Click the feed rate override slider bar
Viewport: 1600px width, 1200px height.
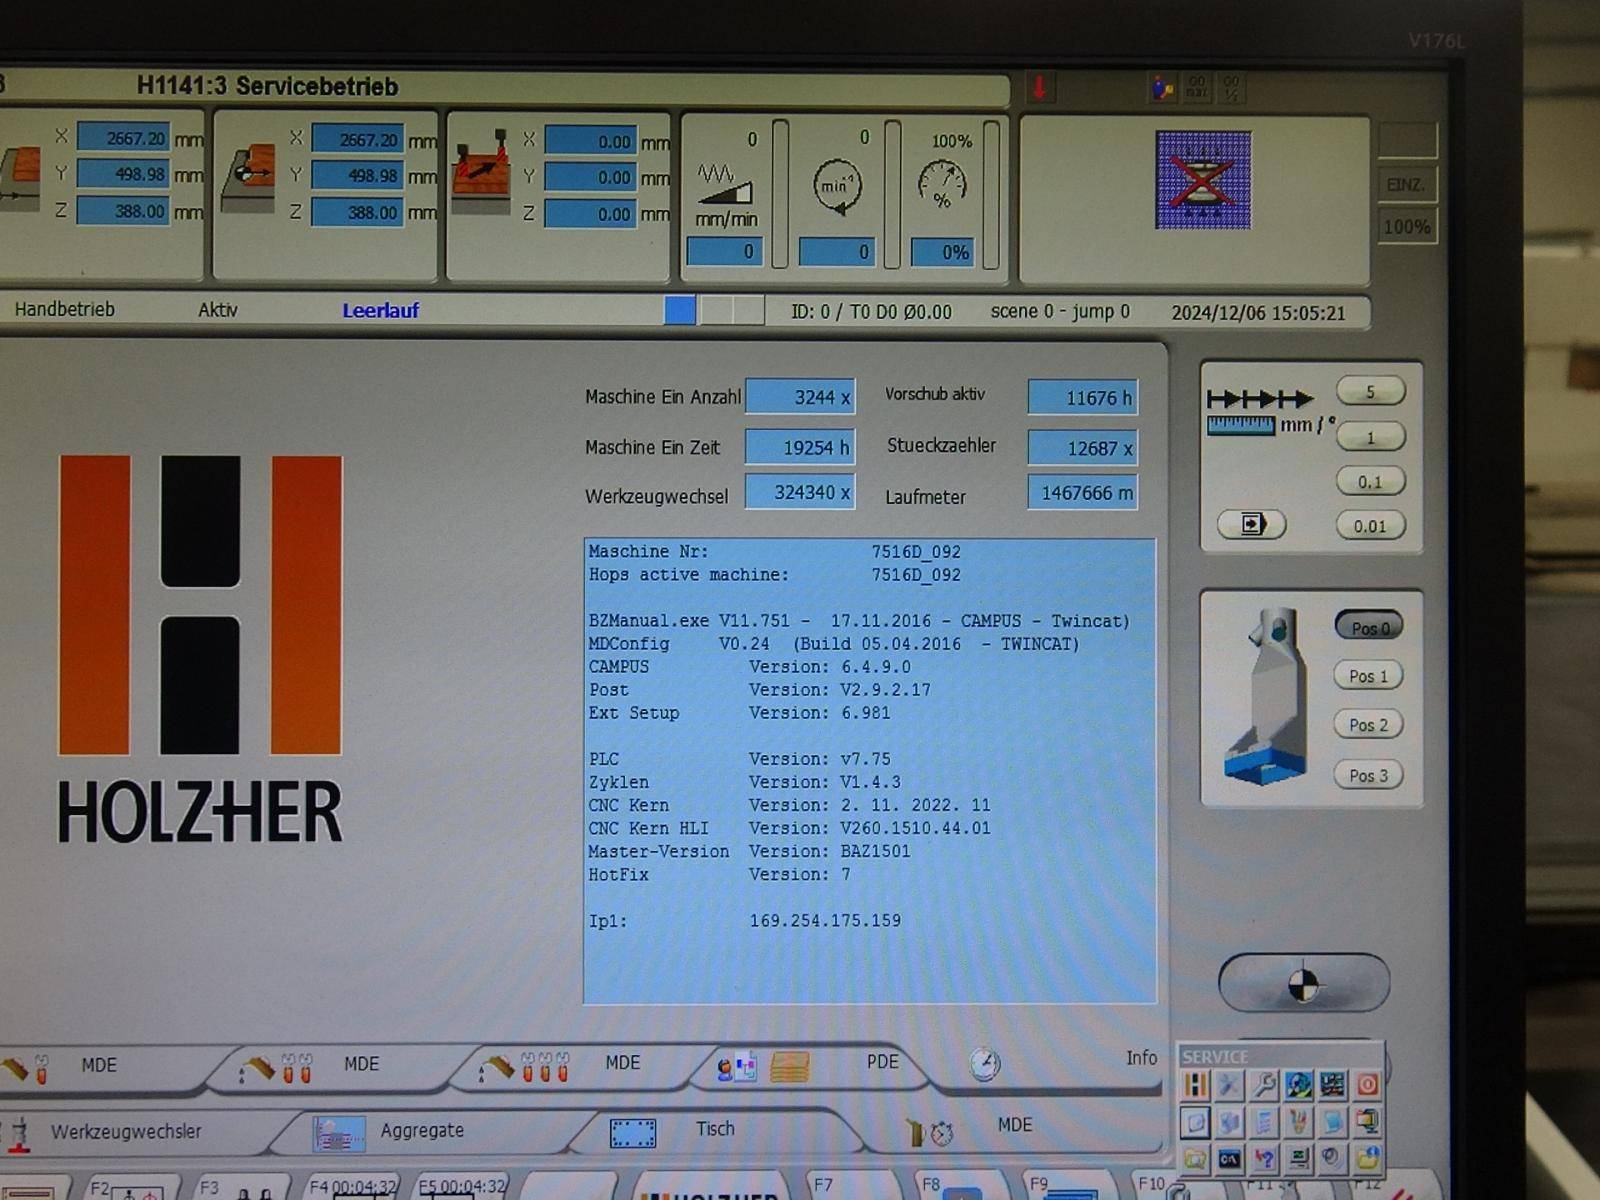tap(780, 195)
